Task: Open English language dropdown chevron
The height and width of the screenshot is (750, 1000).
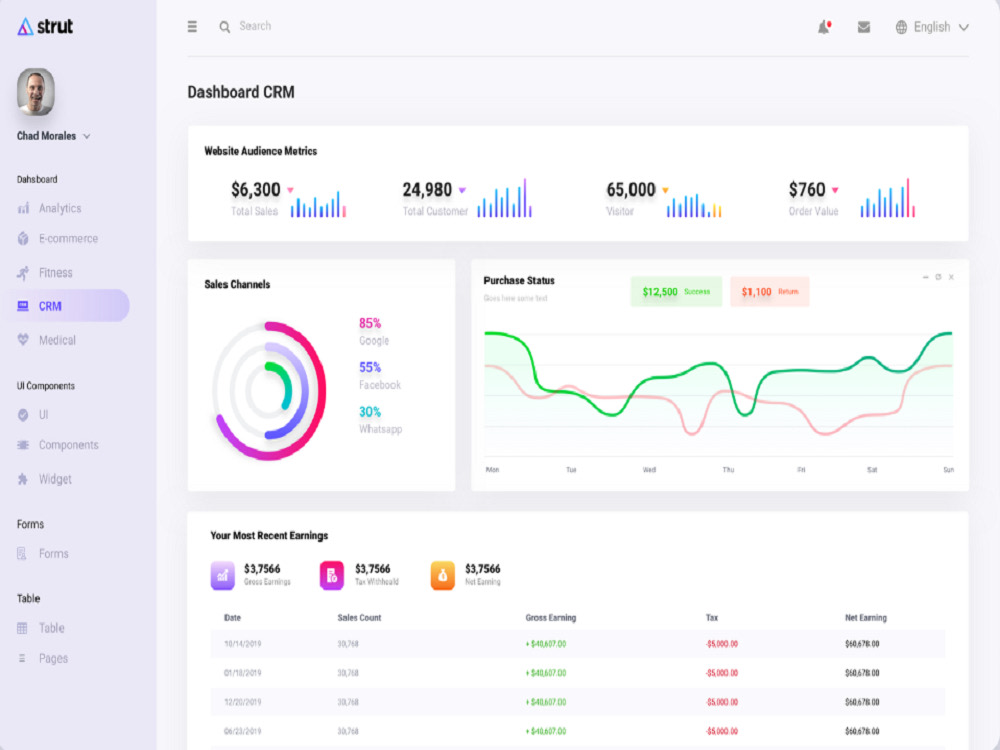Action: click(964, 27)
